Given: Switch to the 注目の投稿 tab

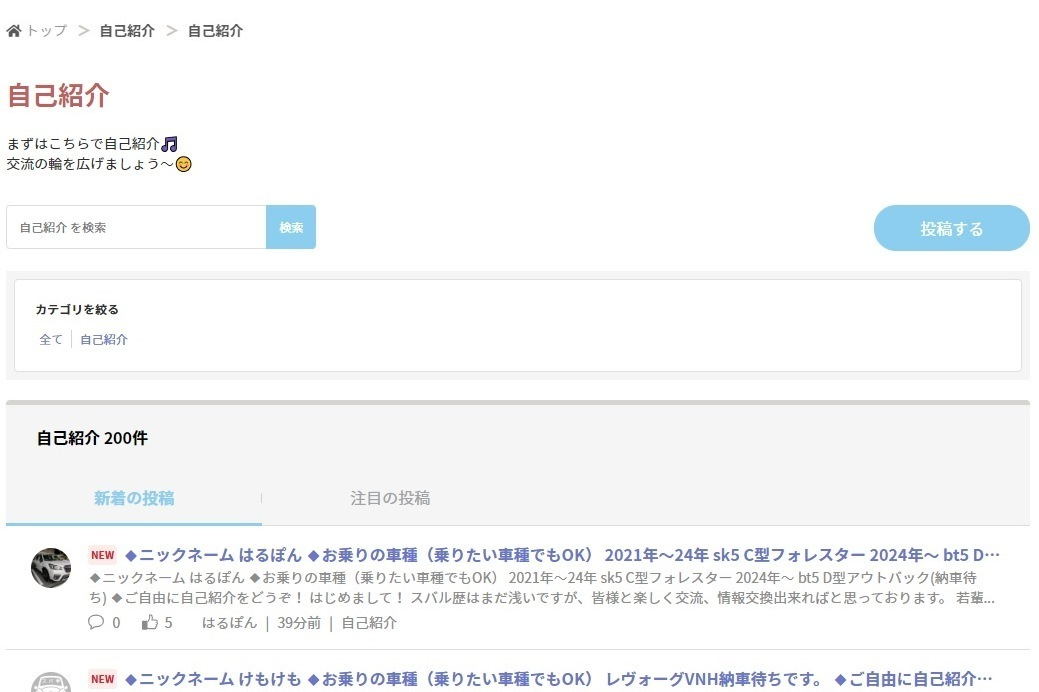Looking at the screenshot, I should [390, 498].
